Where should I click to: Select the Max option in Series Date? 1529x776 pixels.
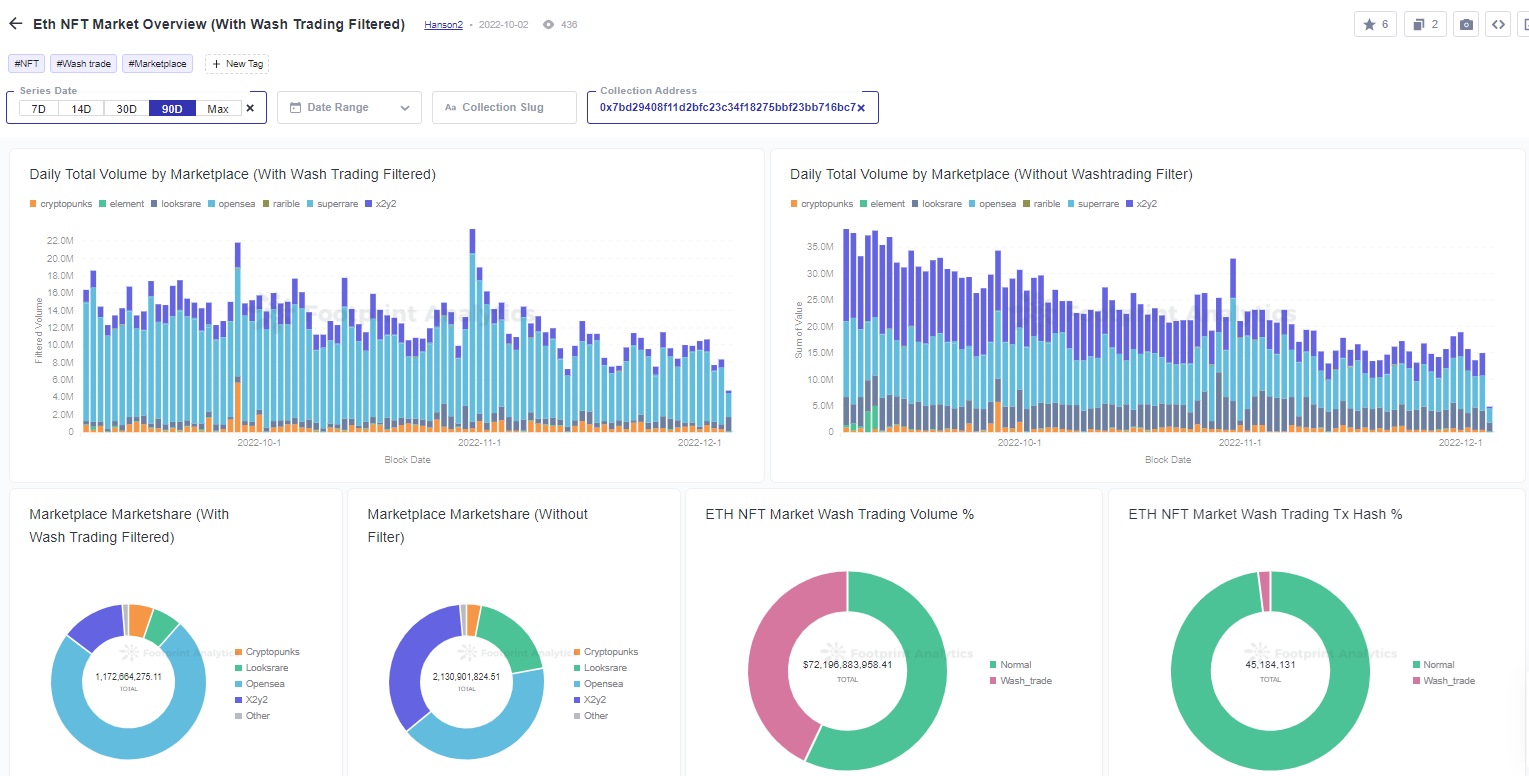217,109
